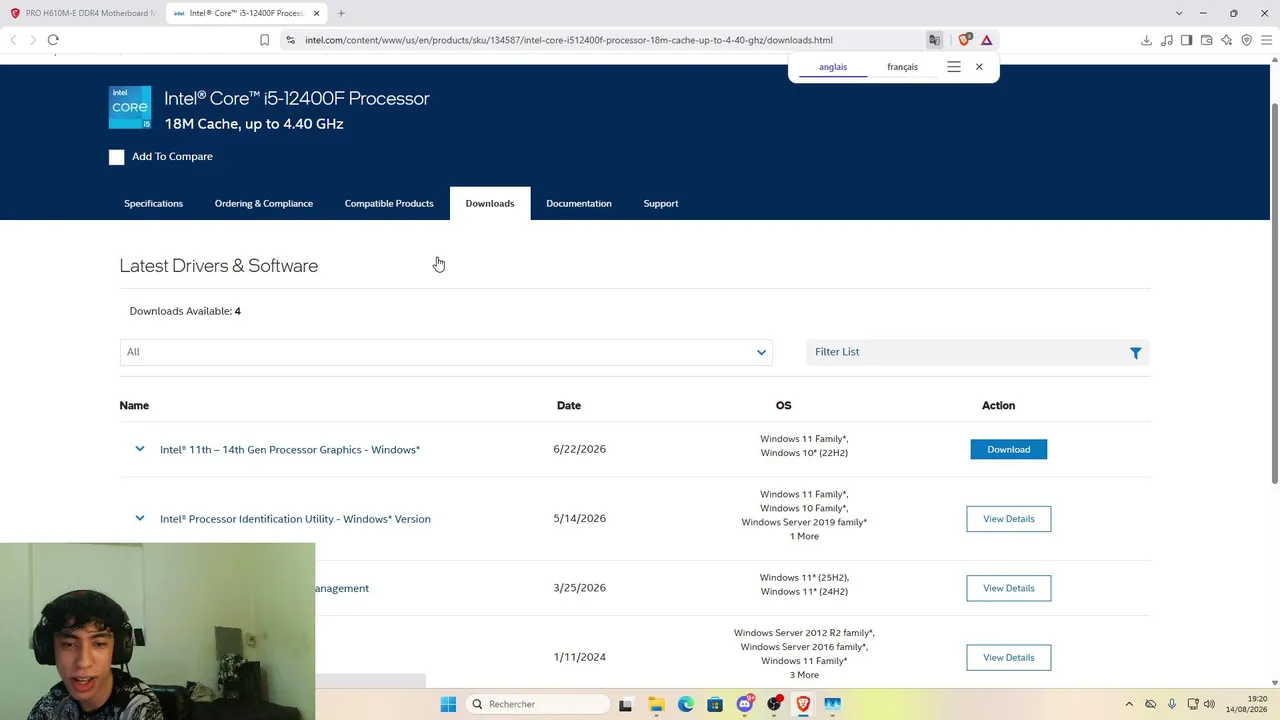Open Task View in the taskbar
Viewport: 1280px width, 720px height.
click(625, 704)
